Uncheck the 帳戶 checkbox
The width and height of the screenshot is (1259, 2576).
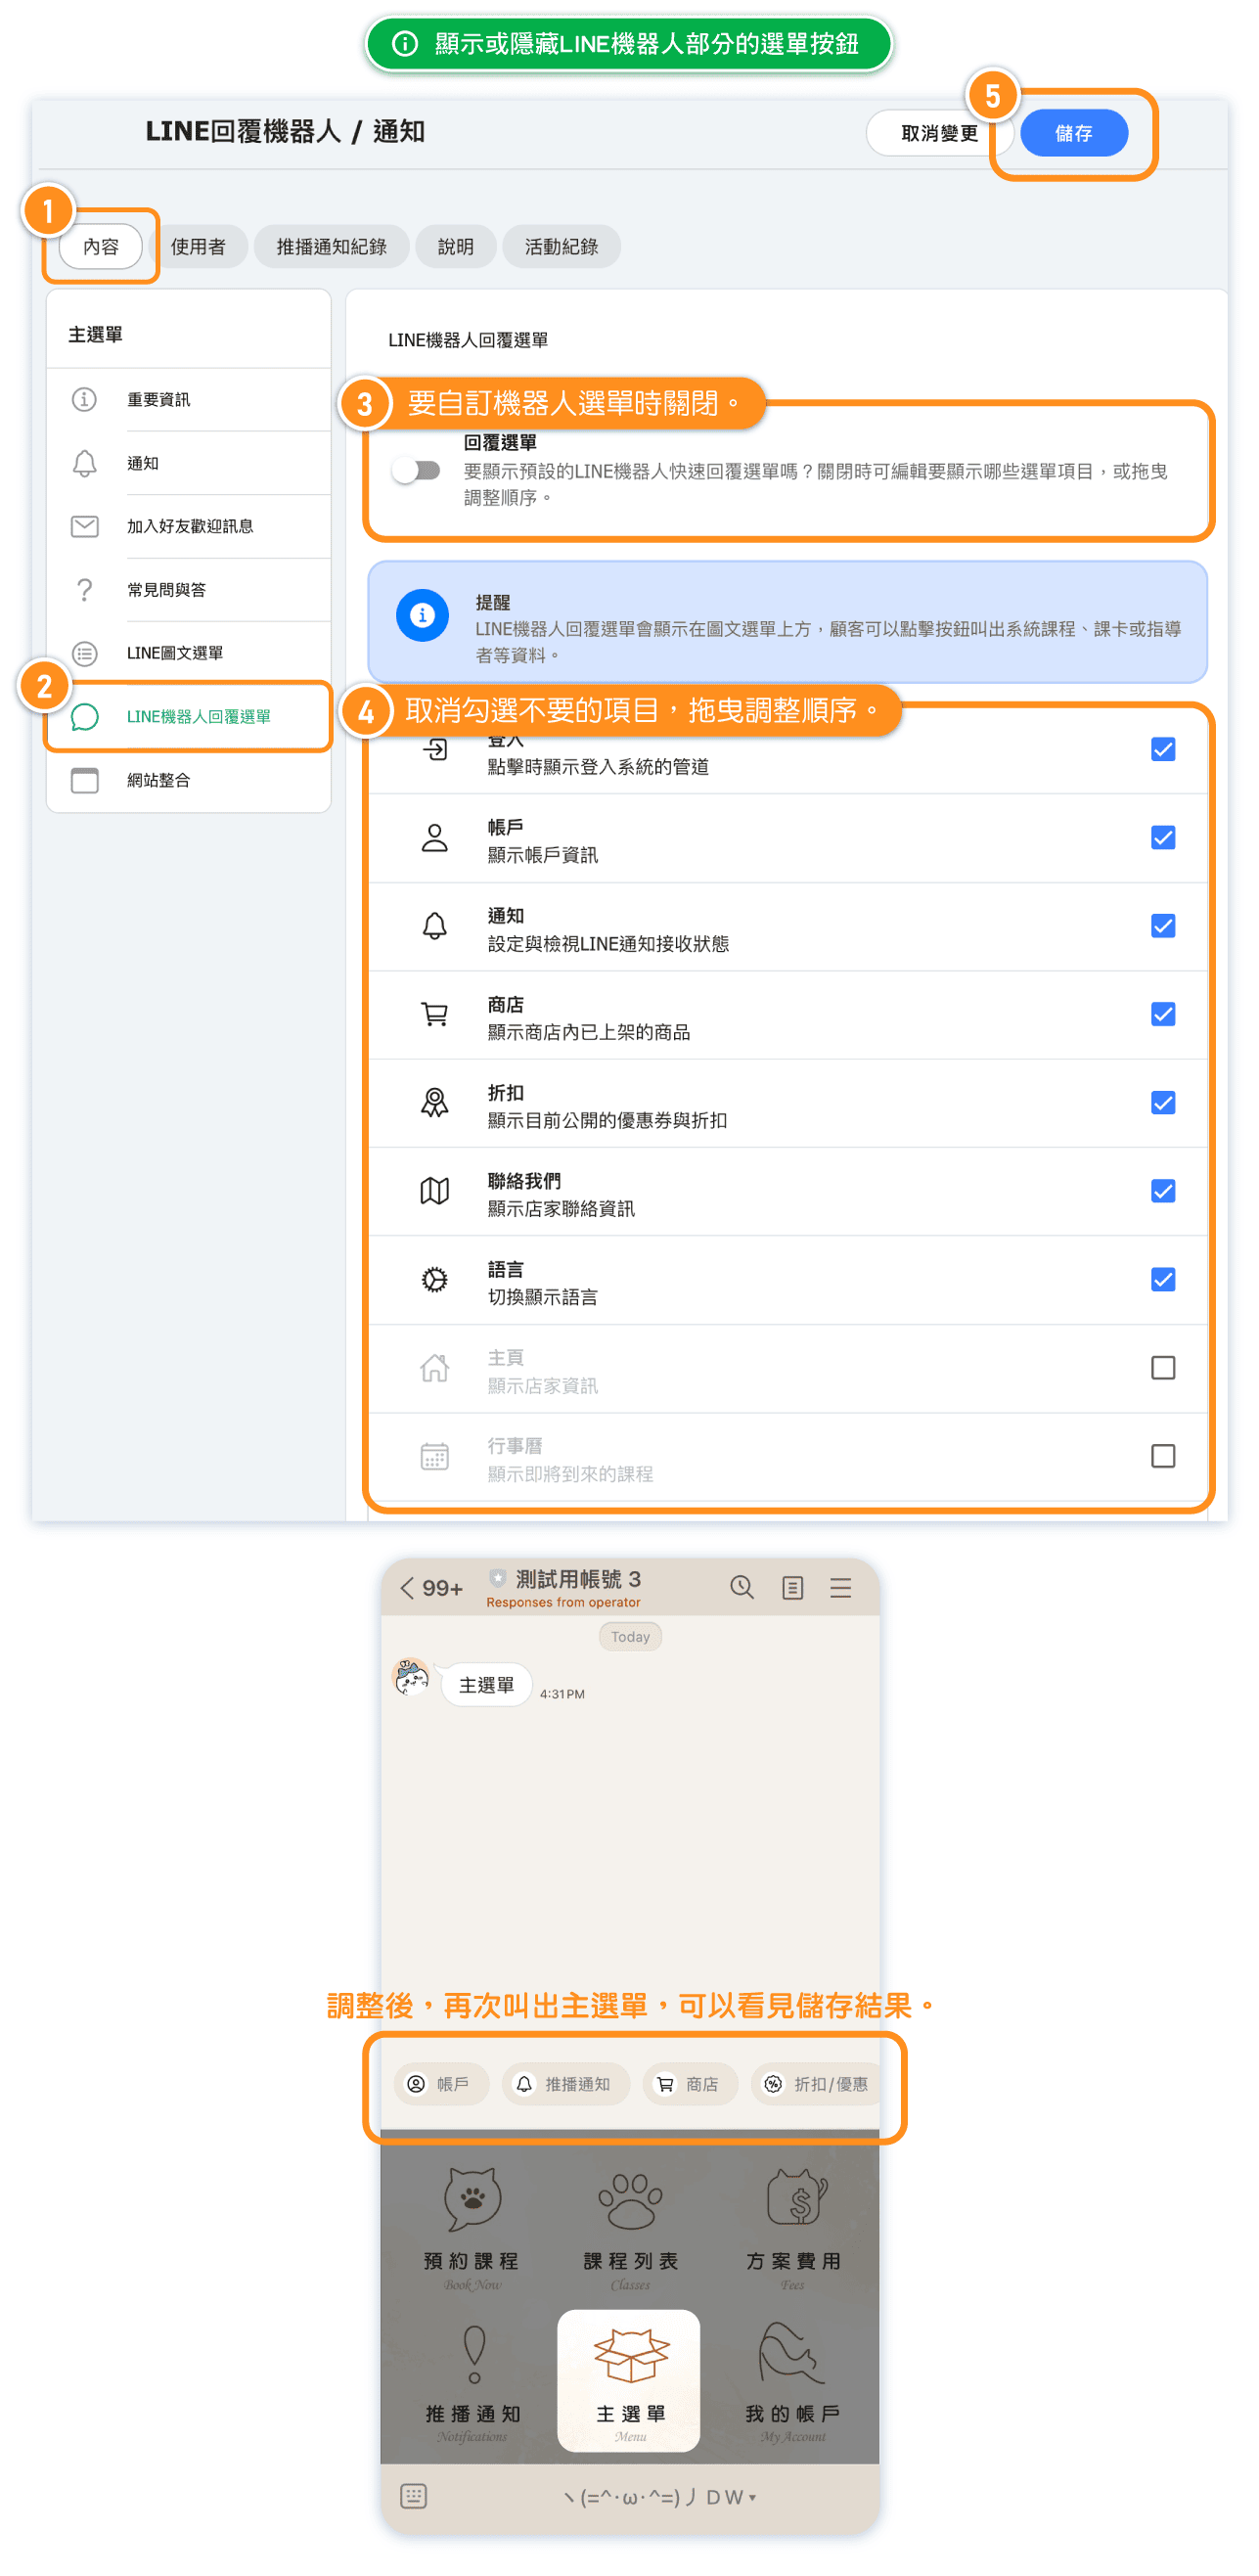pos(1162,838)
